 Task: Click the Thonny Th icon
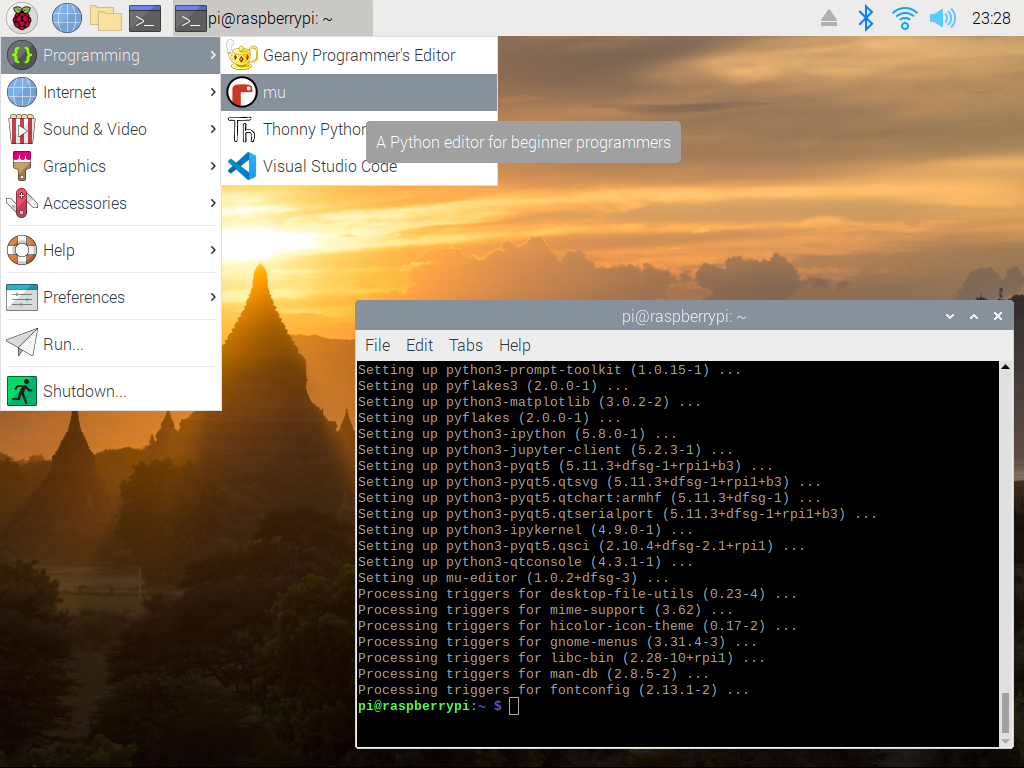tap(242, 130)
